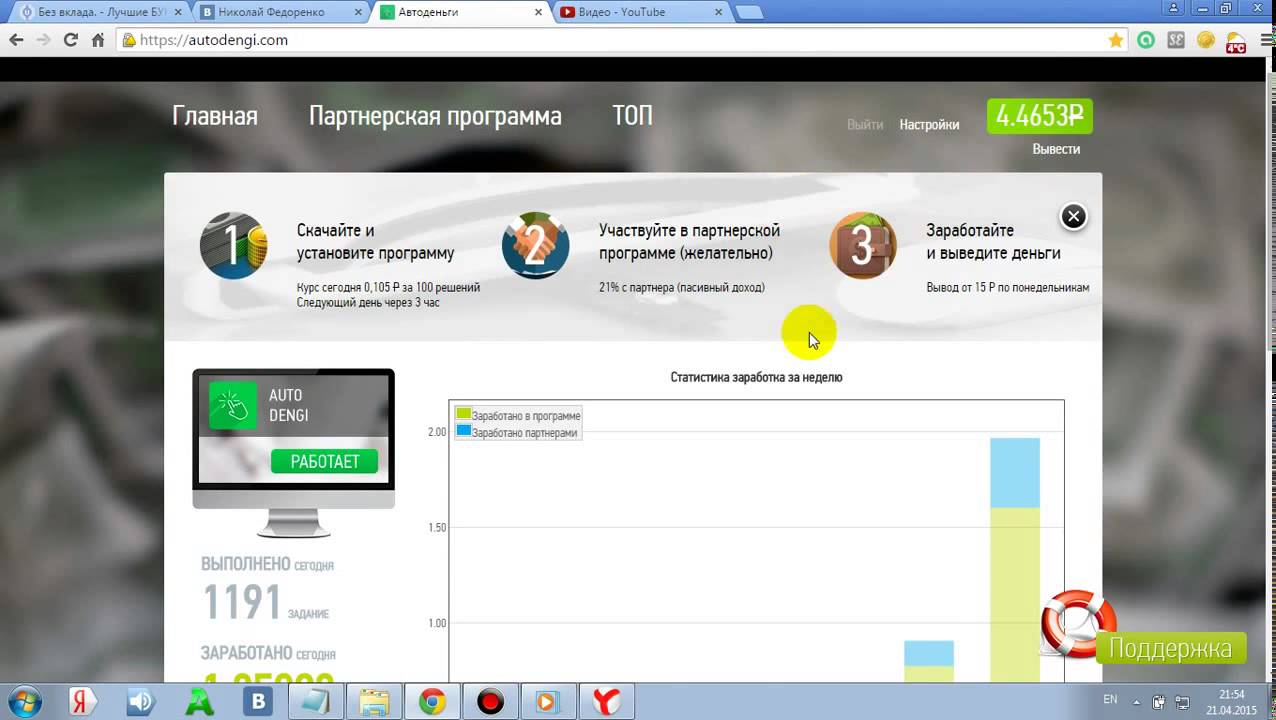The image size is (1276, 720).
Task: Reload the autodengi.com page
Action: point(70,40)
